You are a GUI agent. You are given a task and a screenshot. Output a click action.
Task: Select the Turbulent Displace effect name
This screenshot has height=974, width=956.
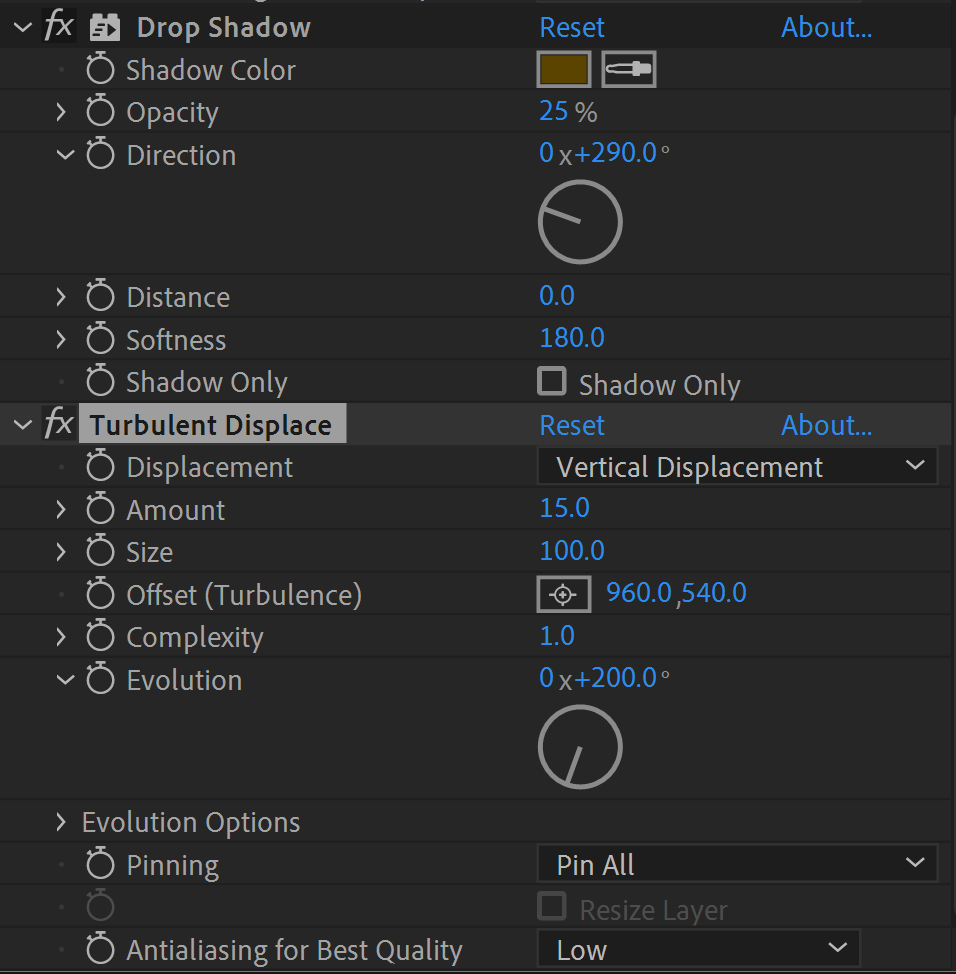[x=212, y=424]
